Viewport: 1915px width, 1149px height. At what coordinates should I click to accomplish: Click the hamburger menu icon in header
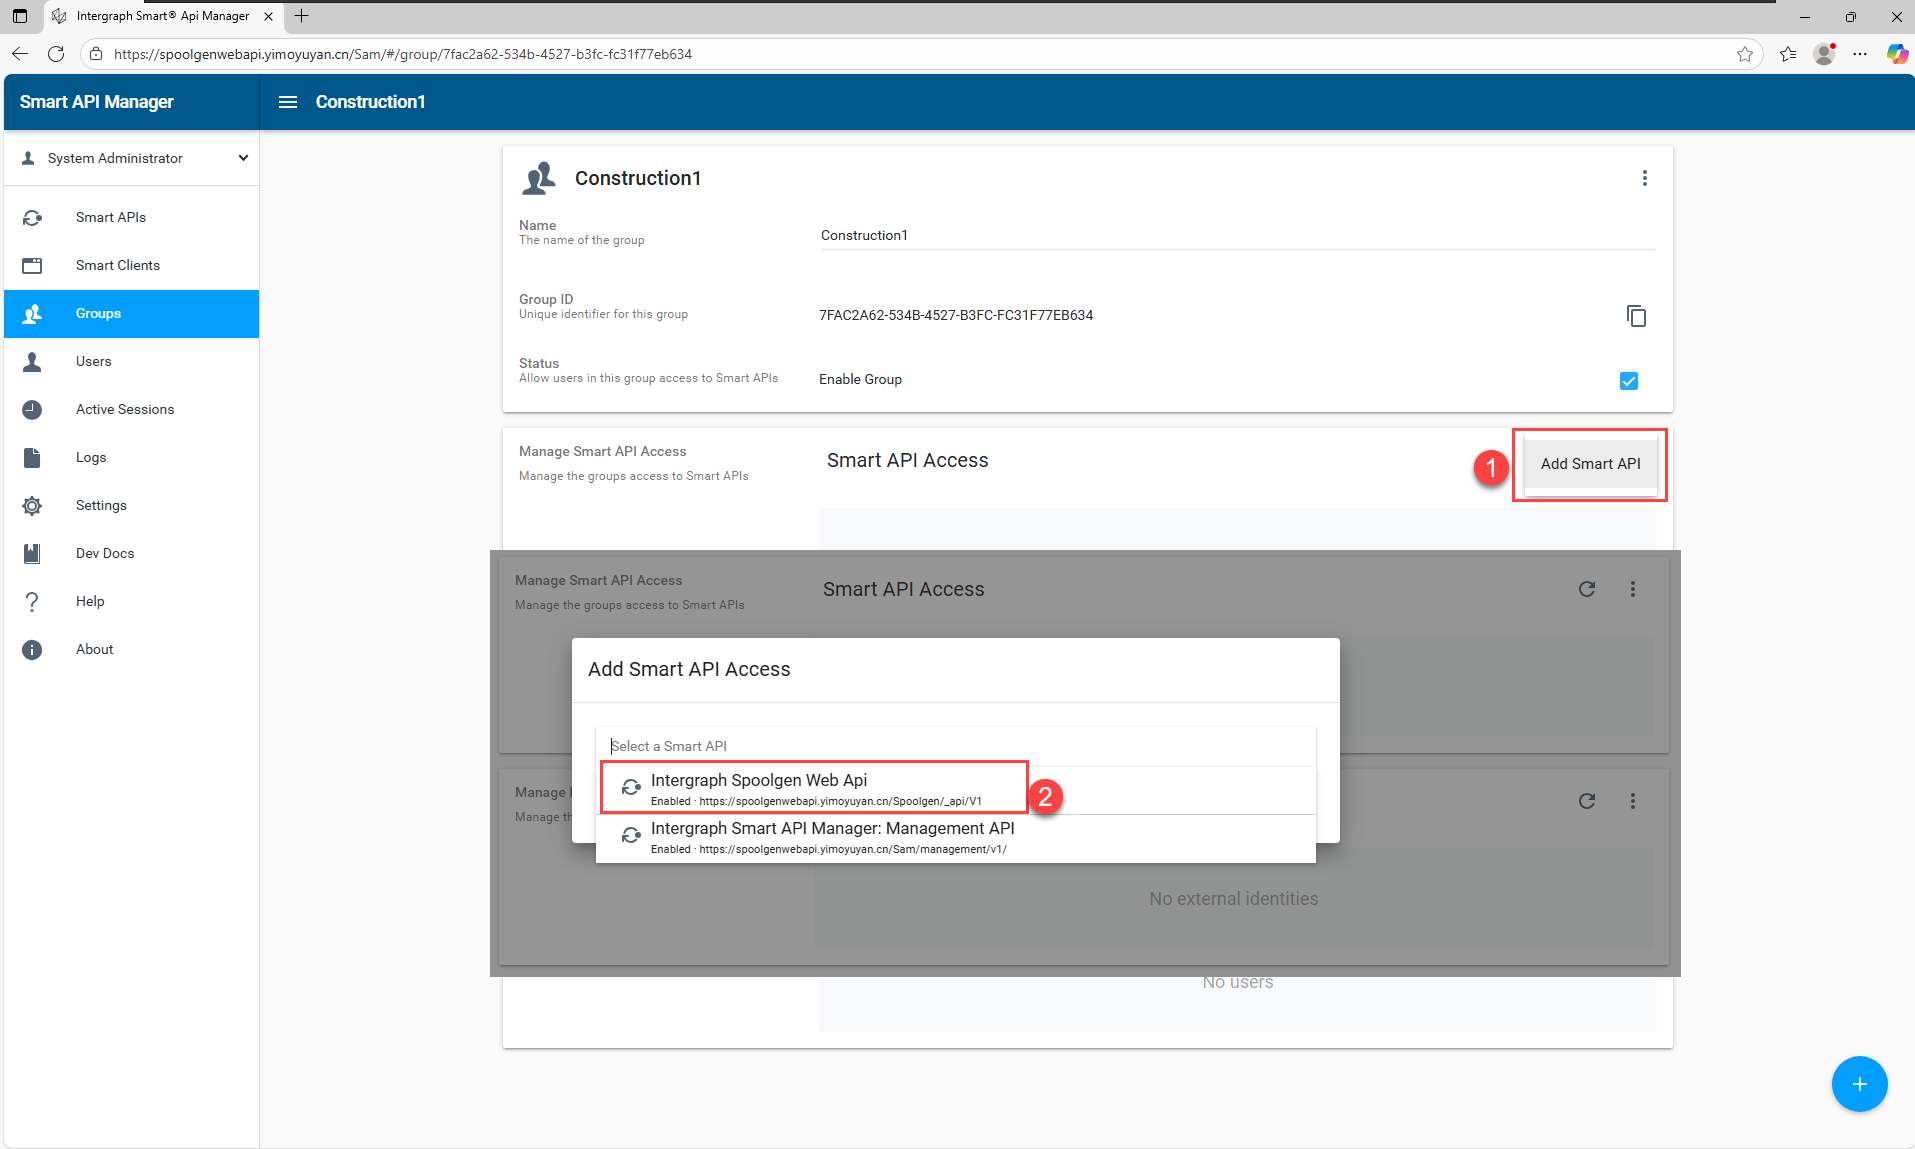click(288, 102)
